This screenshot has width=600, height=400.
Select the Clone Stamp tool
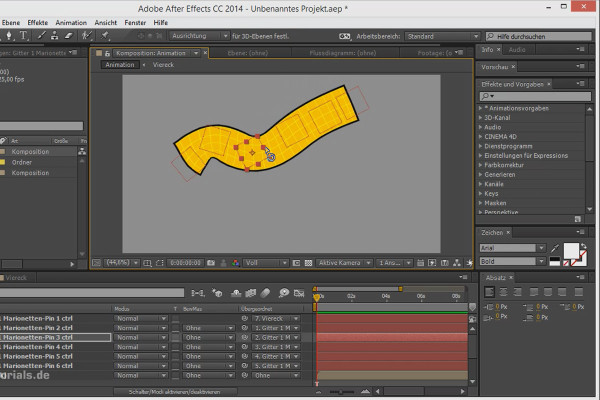pyautogui.click(x=55, y=36)
